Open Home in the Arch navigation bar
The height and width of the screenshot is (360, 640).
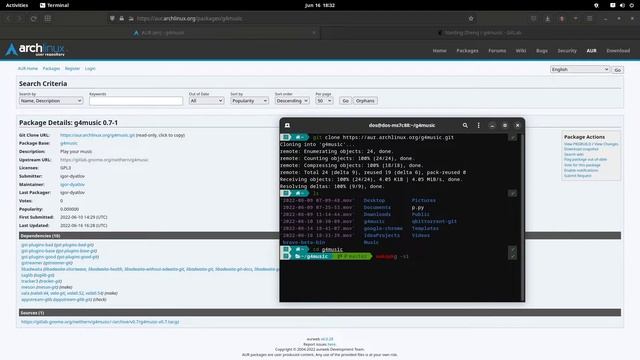click(440, 51)
